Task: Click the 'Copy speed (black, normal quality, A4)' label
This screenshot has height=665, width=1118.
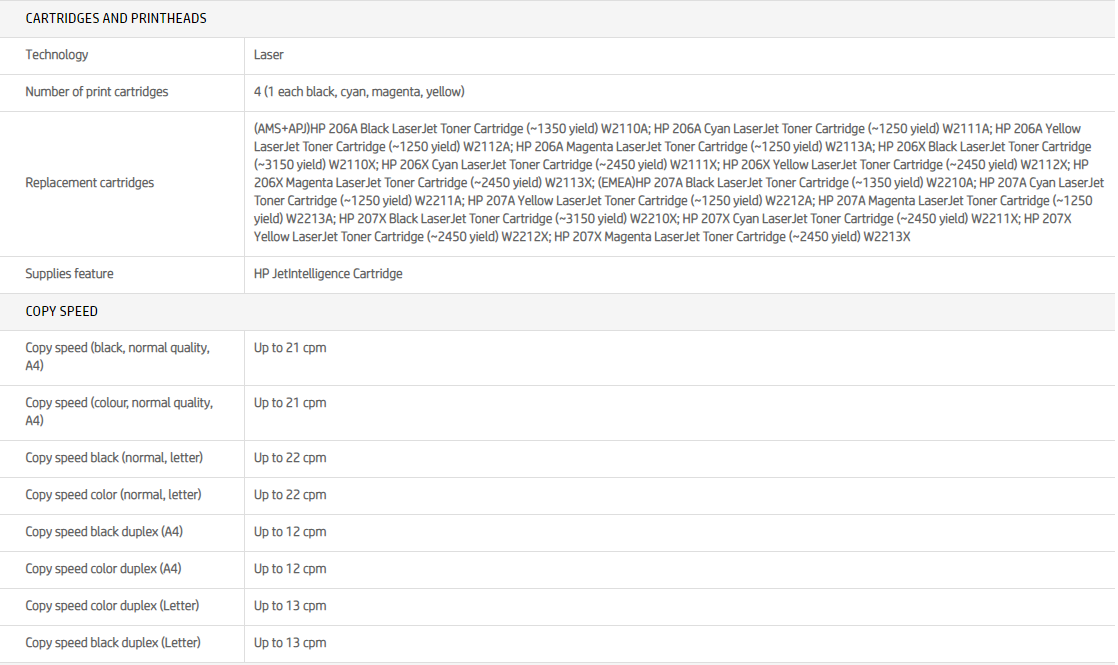Action: tap(118, 357)
